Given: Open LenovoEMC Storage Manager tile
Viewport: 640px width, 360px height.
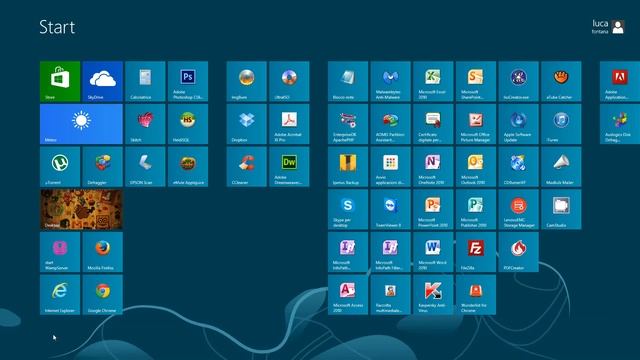Looking at the screenshot, I should (x=518, y=209).
